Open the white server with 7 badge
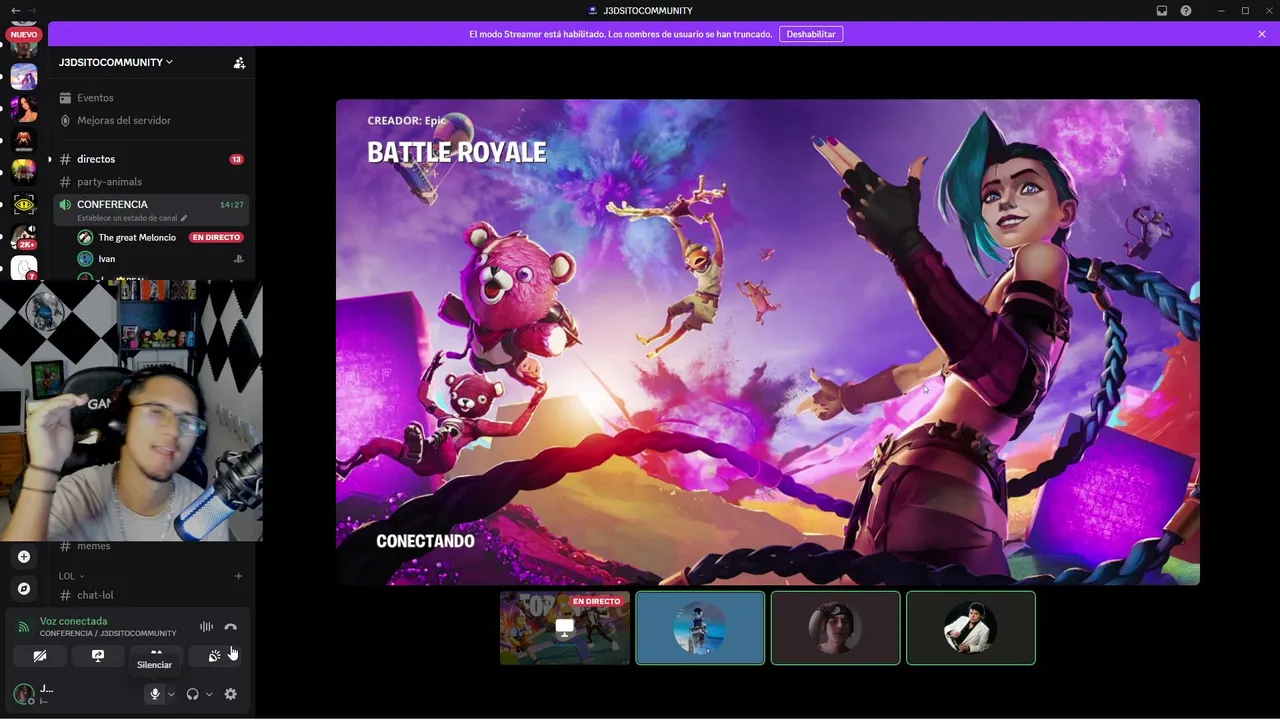This screenshot has height=720, width=1280. point(24,268)
